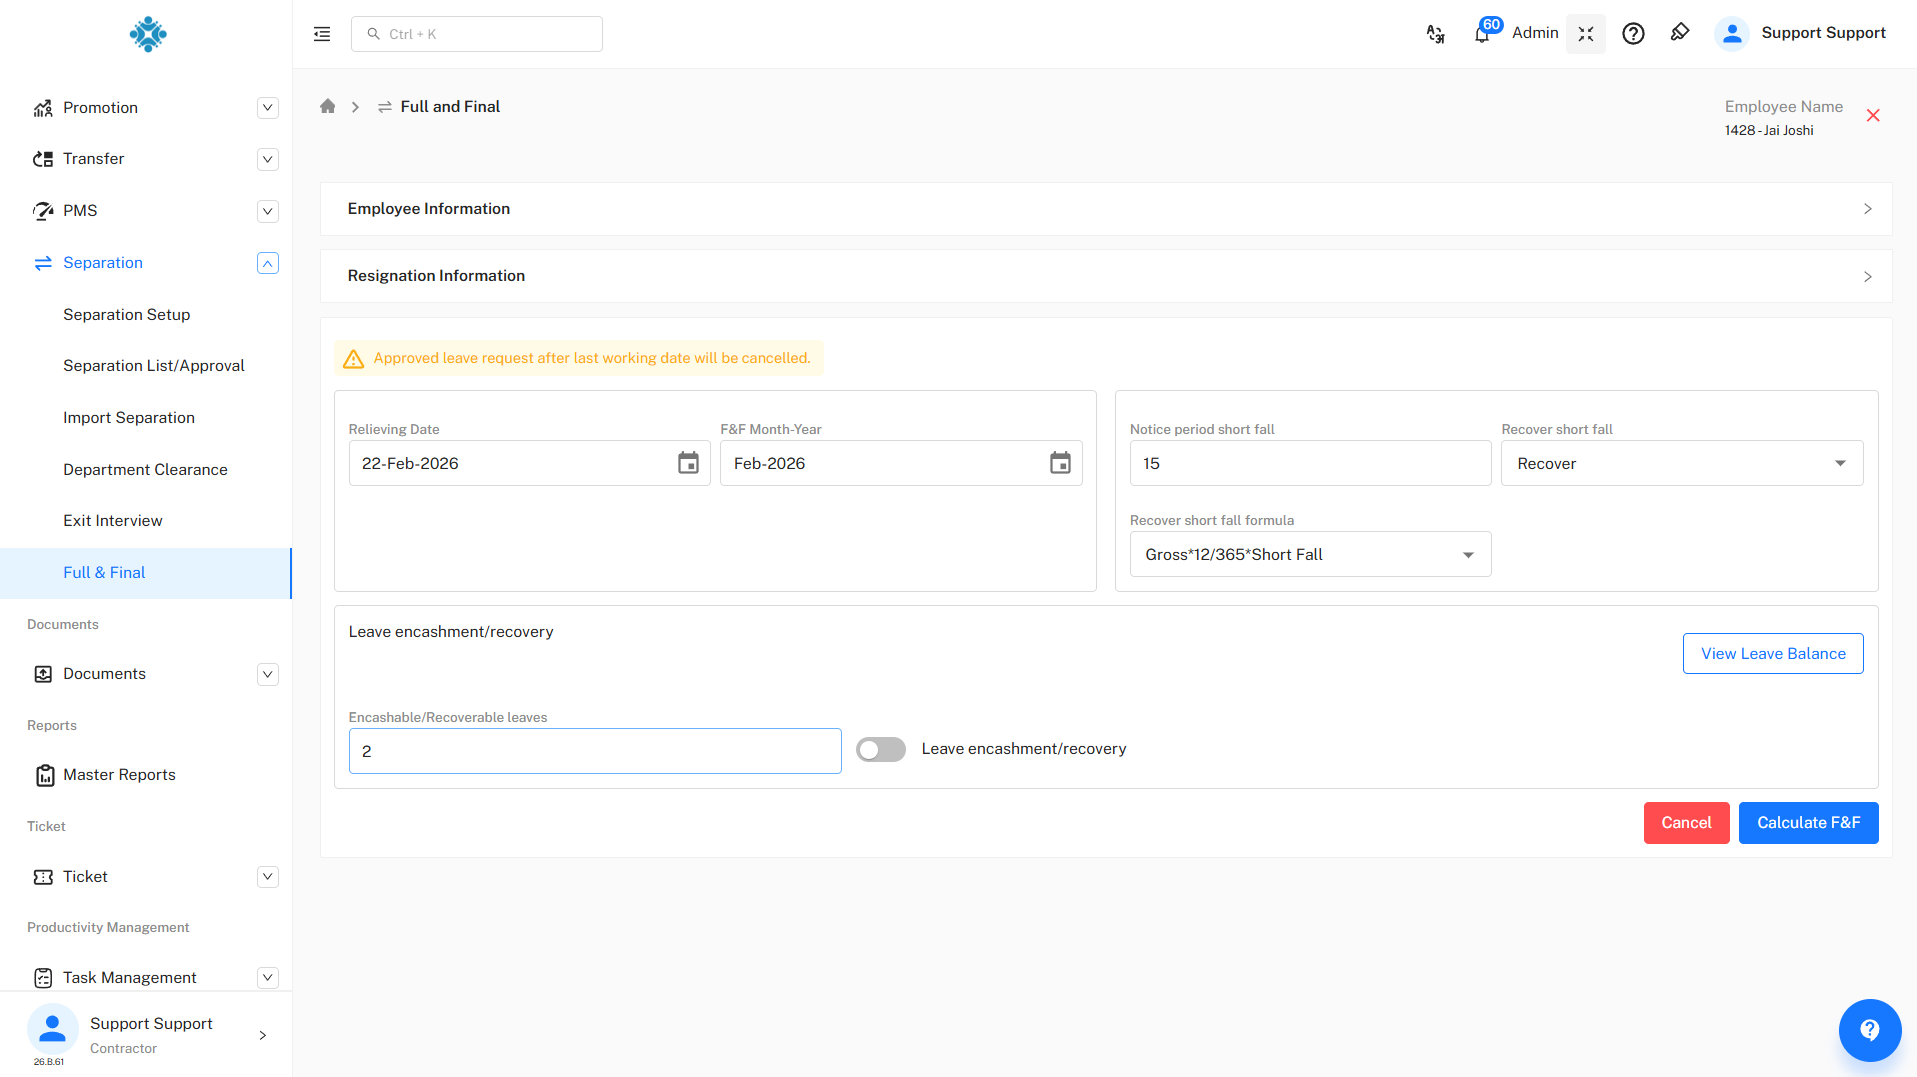Go to home via breadcrumb icon
Image resolution: width=1917 pixels, height=1077 pixels.
(x=327, y=106)
